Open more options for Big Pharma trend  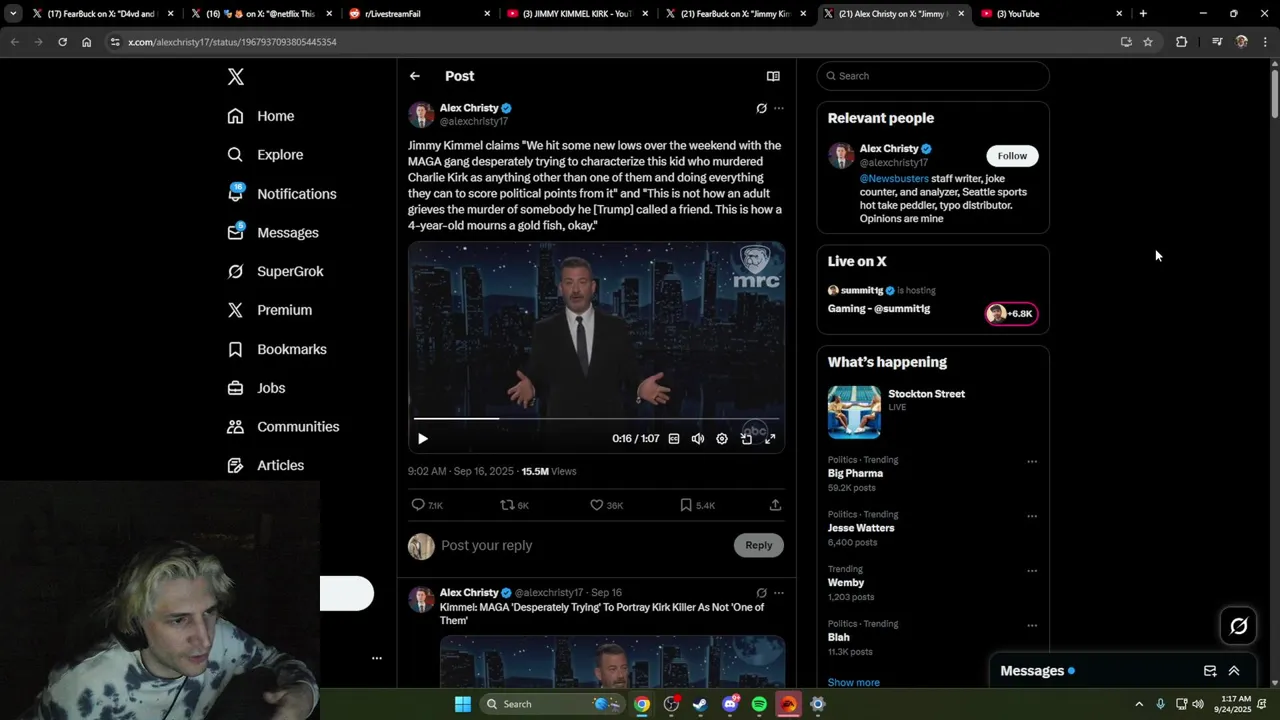coord(1032,462)
